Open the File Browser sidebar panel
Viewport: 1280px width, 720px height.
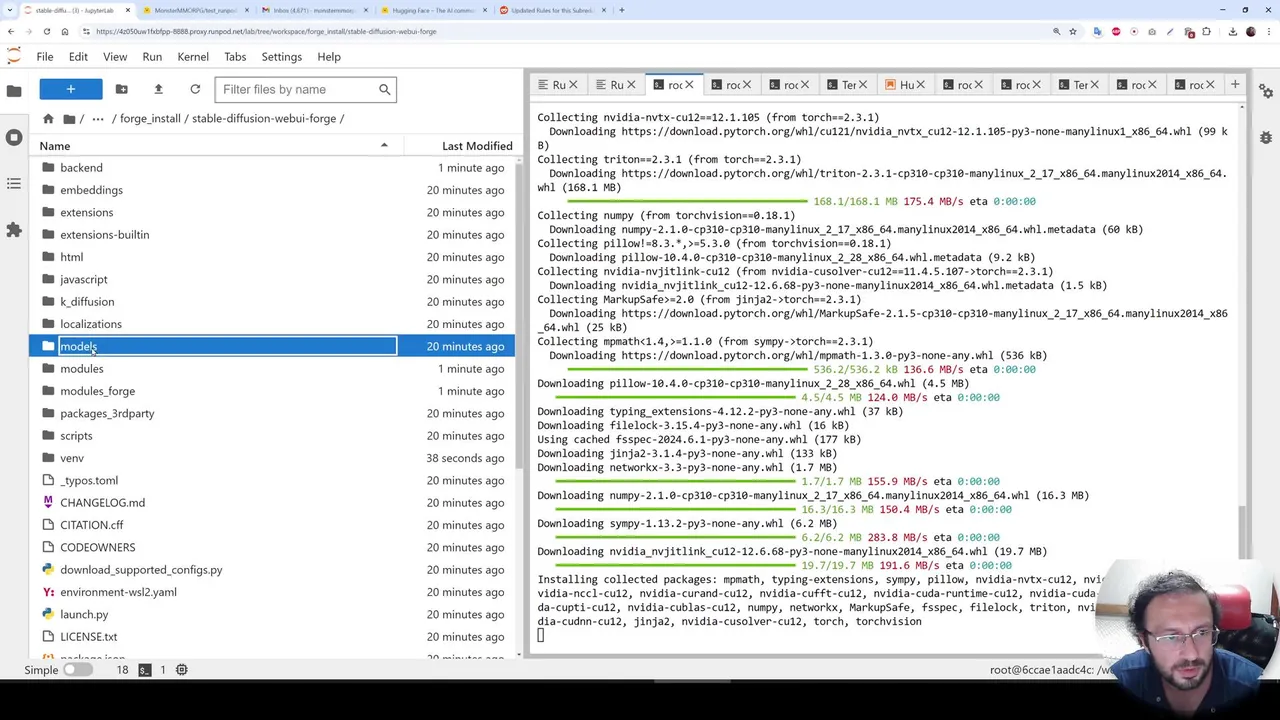[x=14, y=91]
